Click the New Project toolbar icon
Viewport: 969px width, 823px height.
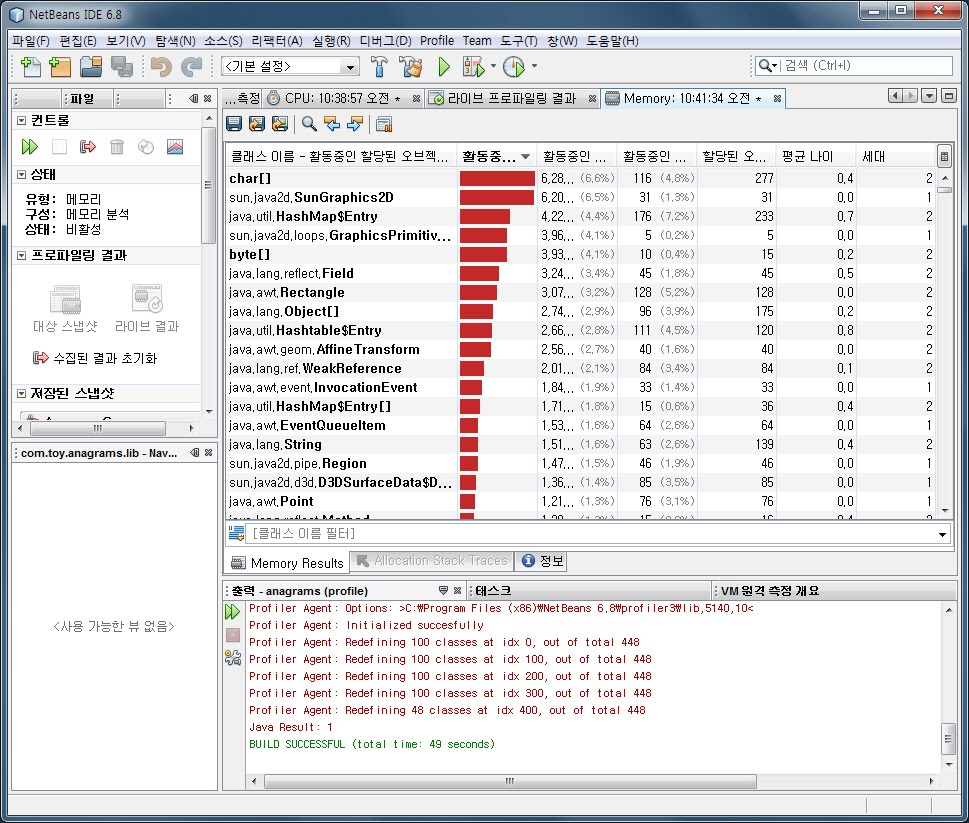pyautogui.click(x=60, y=66)
